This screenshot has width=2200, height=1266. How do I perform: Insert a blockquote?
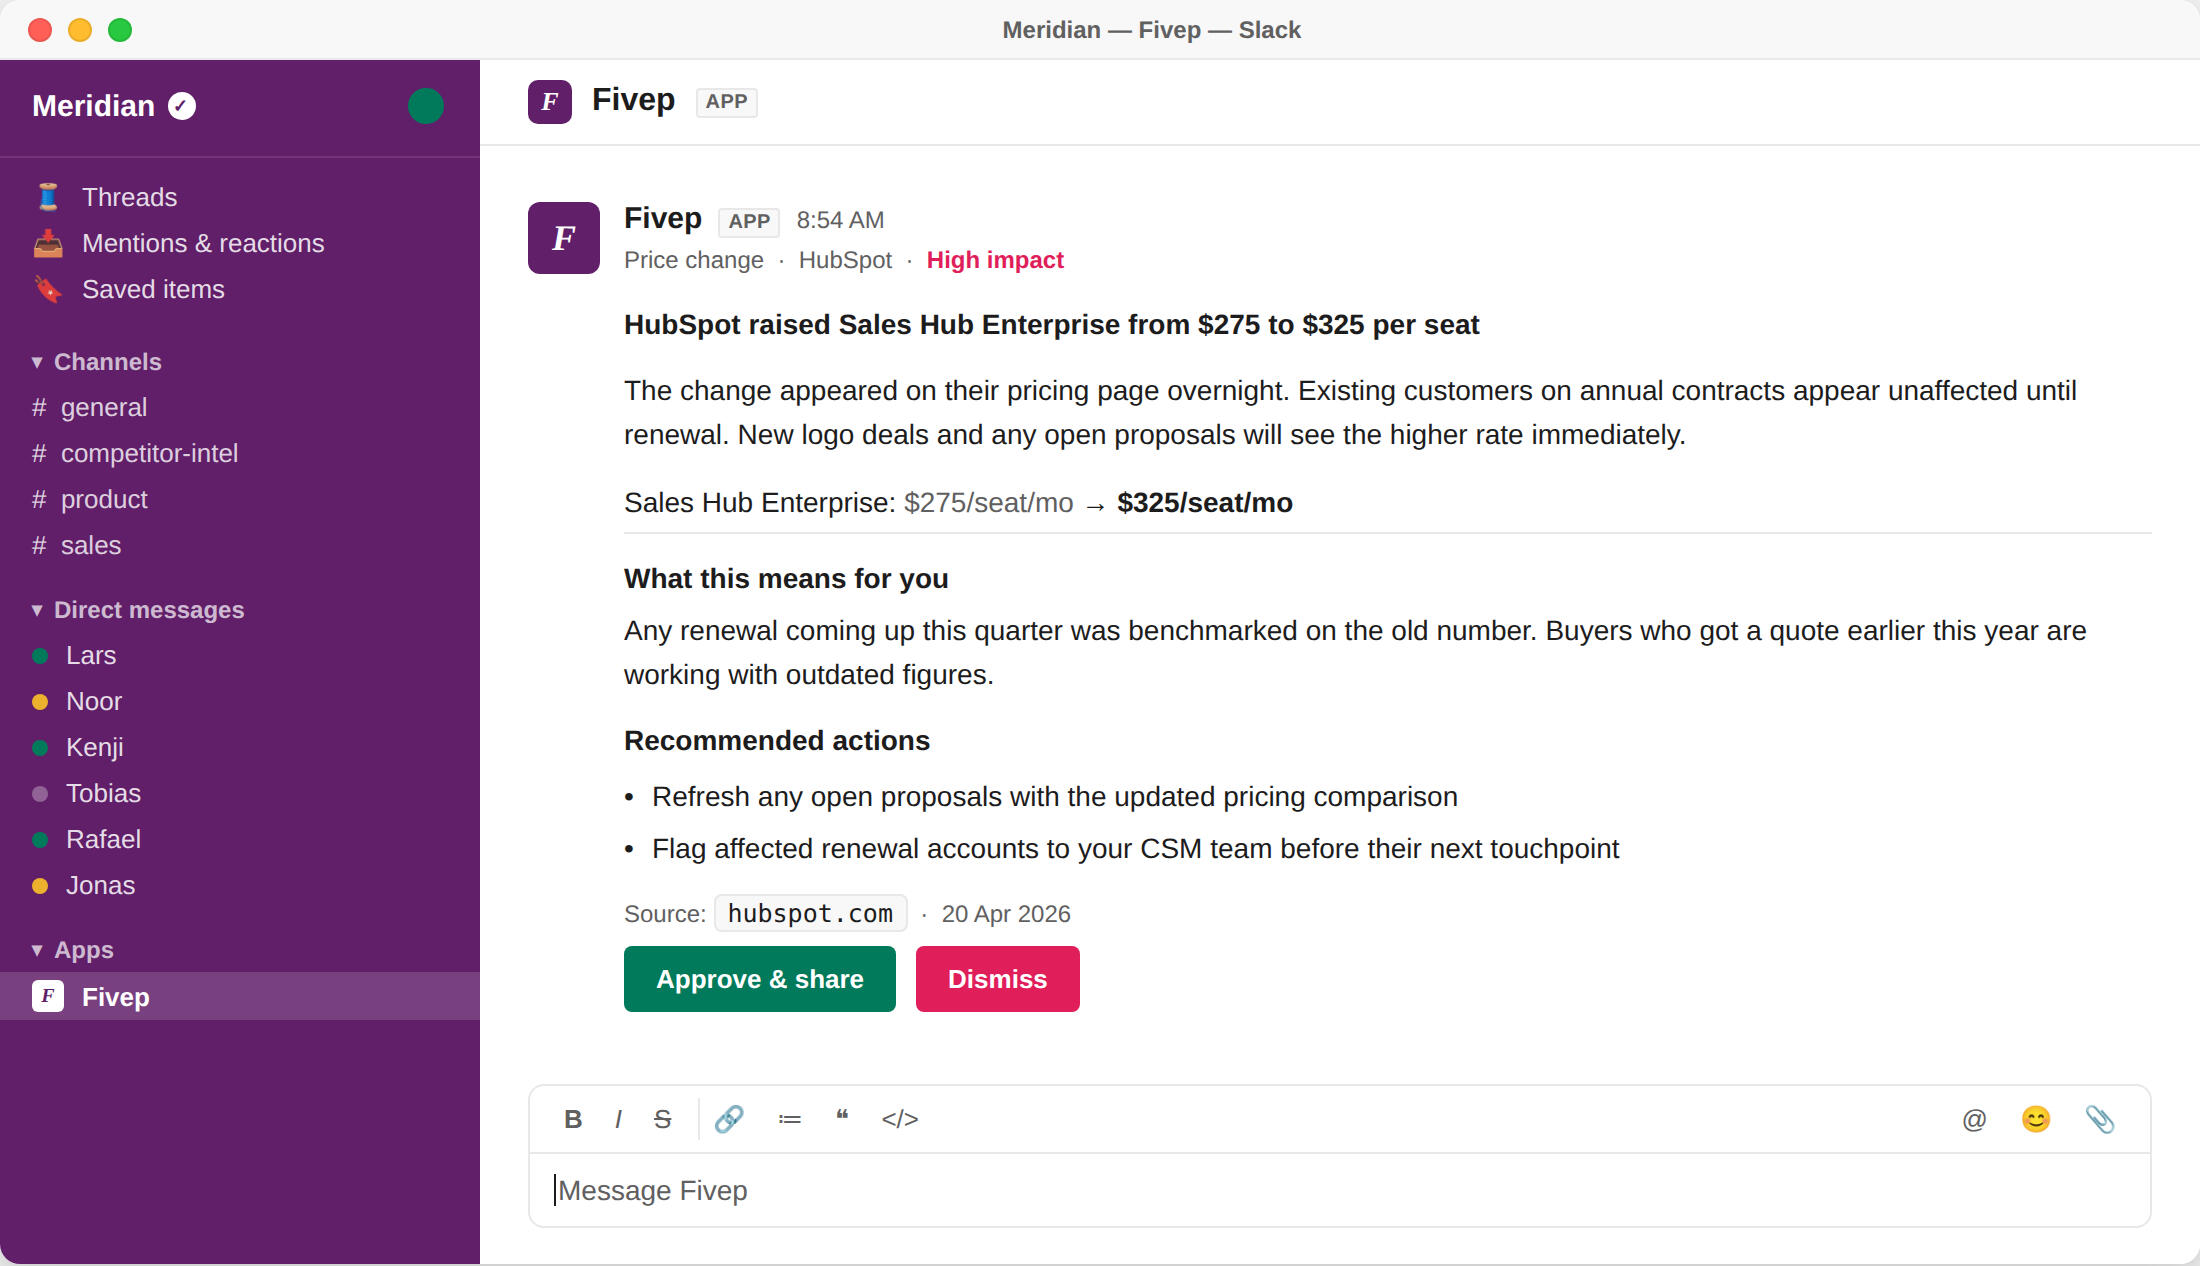click(x=842, y=1117)
